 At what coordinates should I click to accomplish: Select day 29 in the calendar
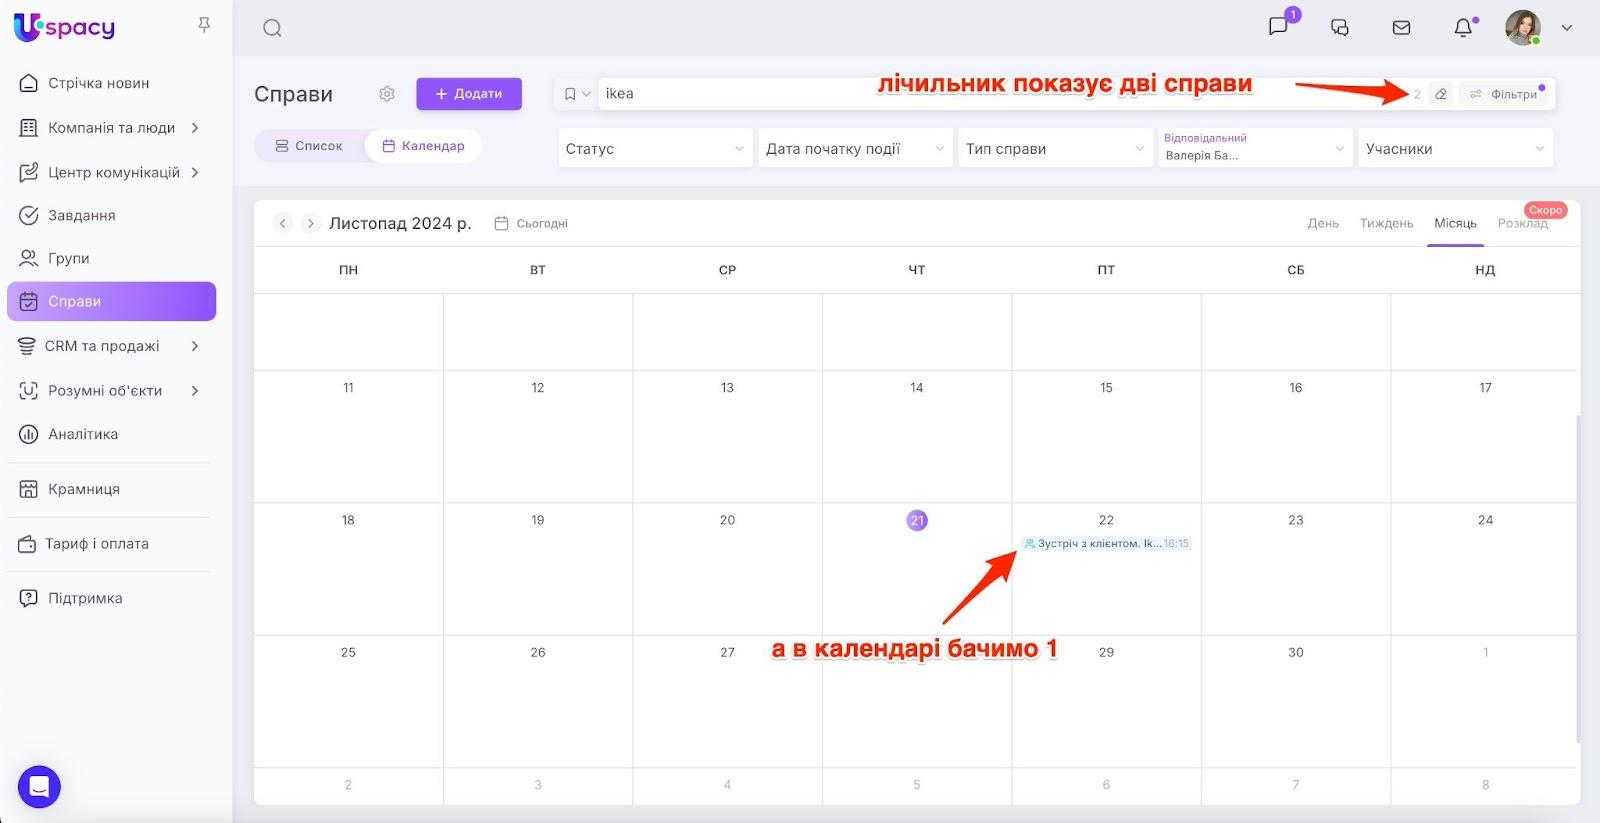click(x=1106, y=652)
